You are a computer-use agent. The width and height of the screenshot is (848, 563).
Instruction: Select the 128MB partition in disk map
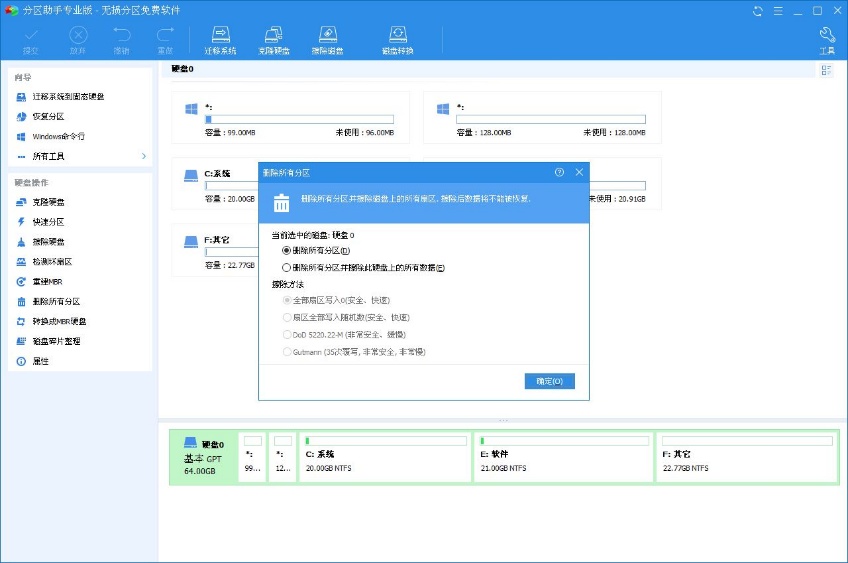pos(283,457)
